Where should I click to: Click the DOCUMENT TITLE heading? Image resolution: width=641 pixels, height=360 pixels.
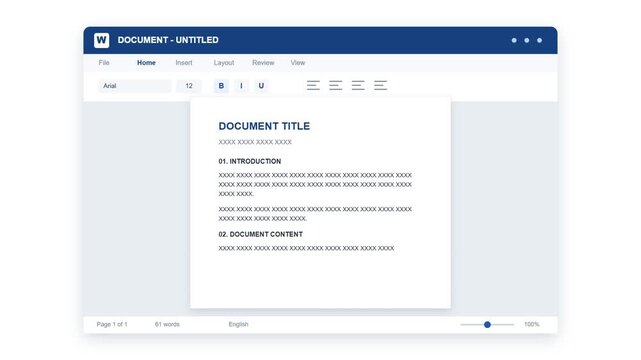coord(264,126)
